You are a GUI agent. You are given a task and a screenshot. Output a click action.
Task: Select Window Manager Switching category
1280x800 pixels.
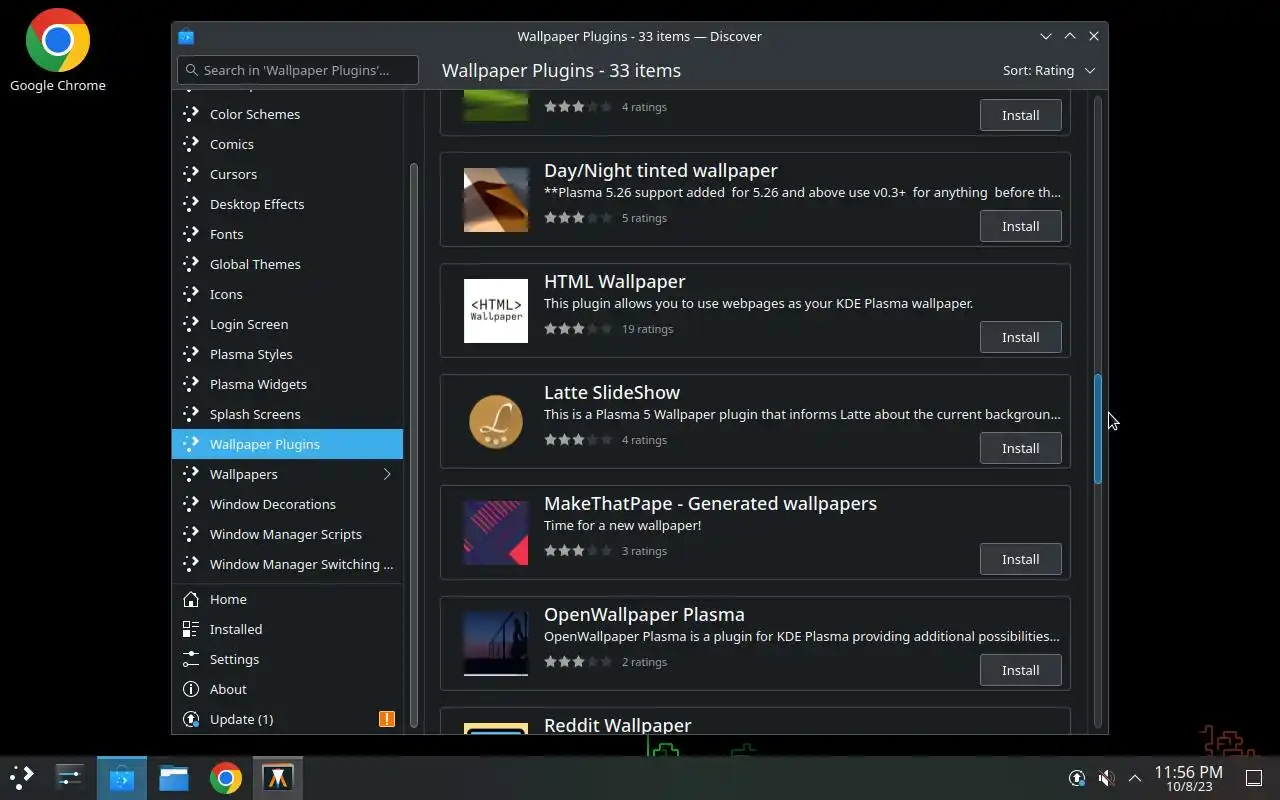pyautogui.click(x=287, y=564)
